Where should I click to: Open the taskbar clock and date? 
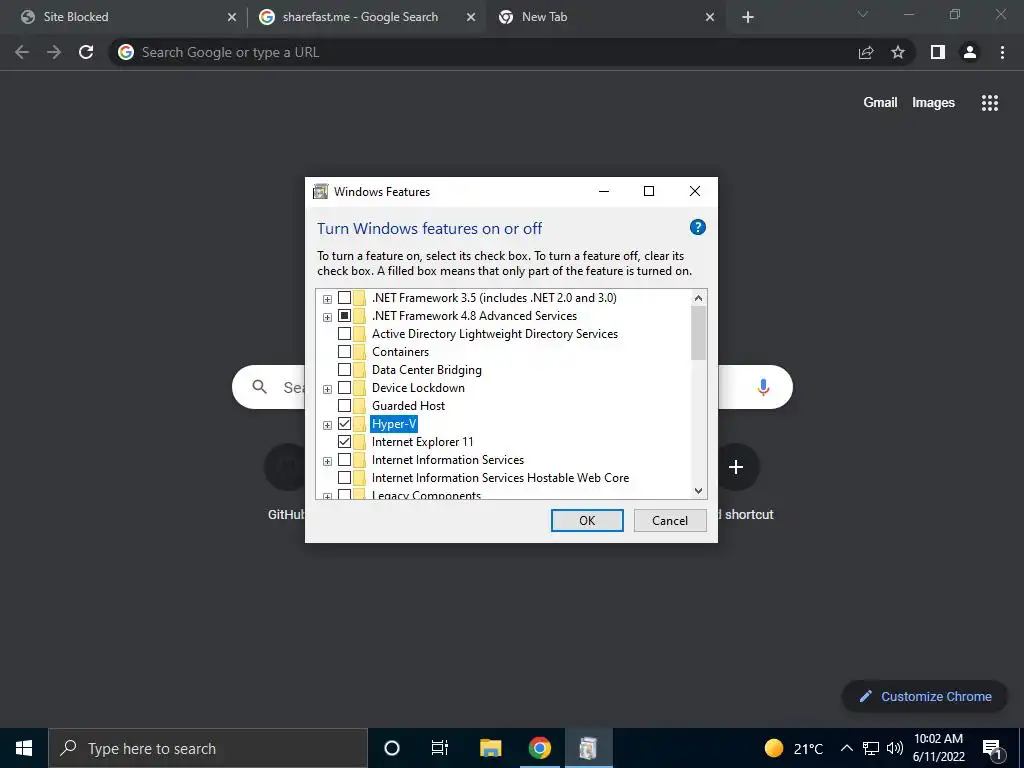938,748
